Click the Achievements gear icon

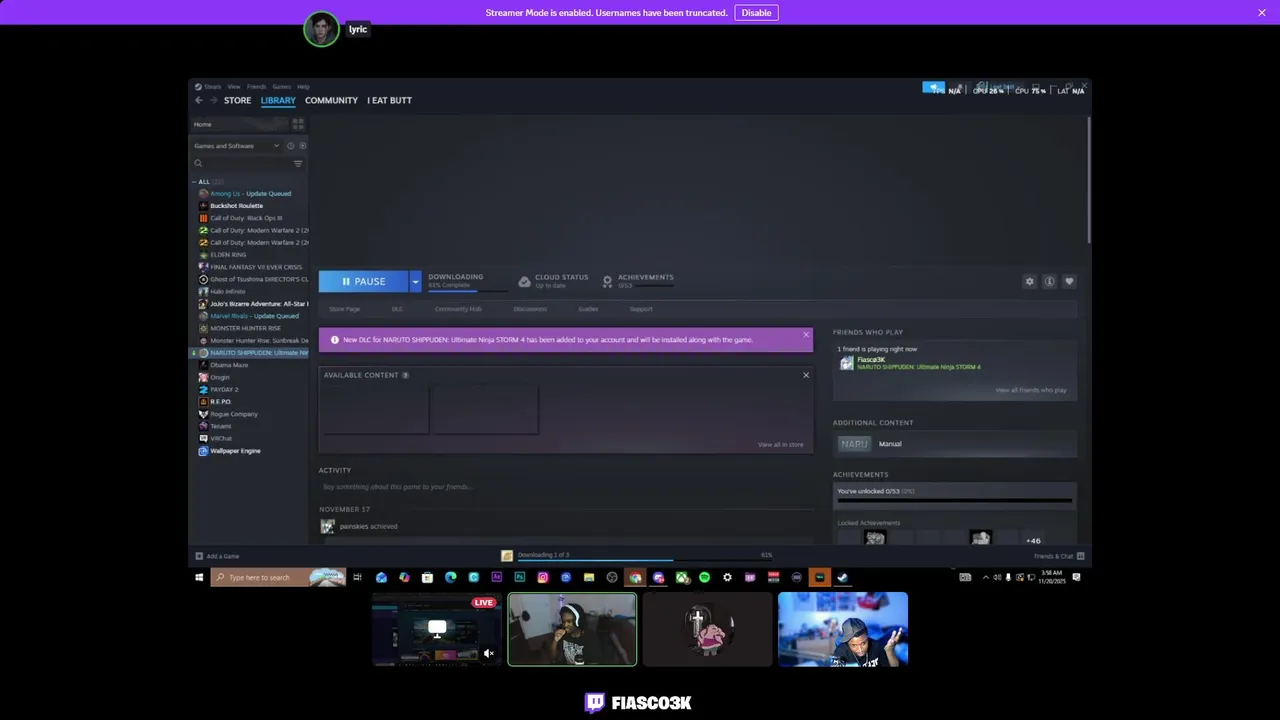point(607,281)
